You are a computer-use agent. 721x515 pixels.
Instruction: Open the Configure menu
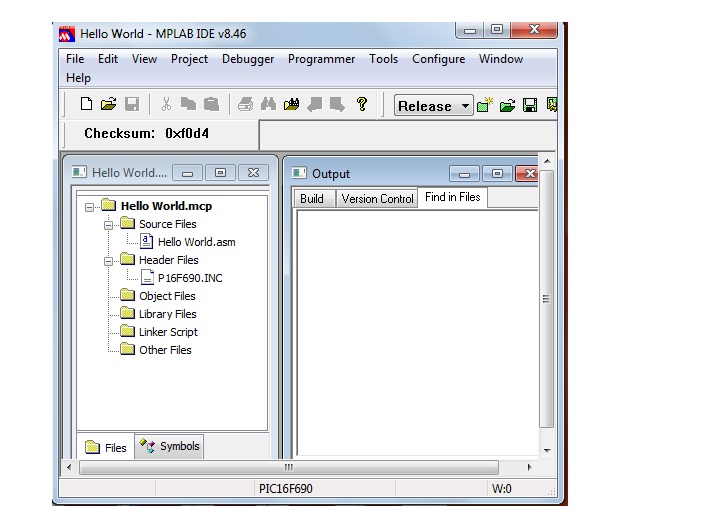coord(438,59)
